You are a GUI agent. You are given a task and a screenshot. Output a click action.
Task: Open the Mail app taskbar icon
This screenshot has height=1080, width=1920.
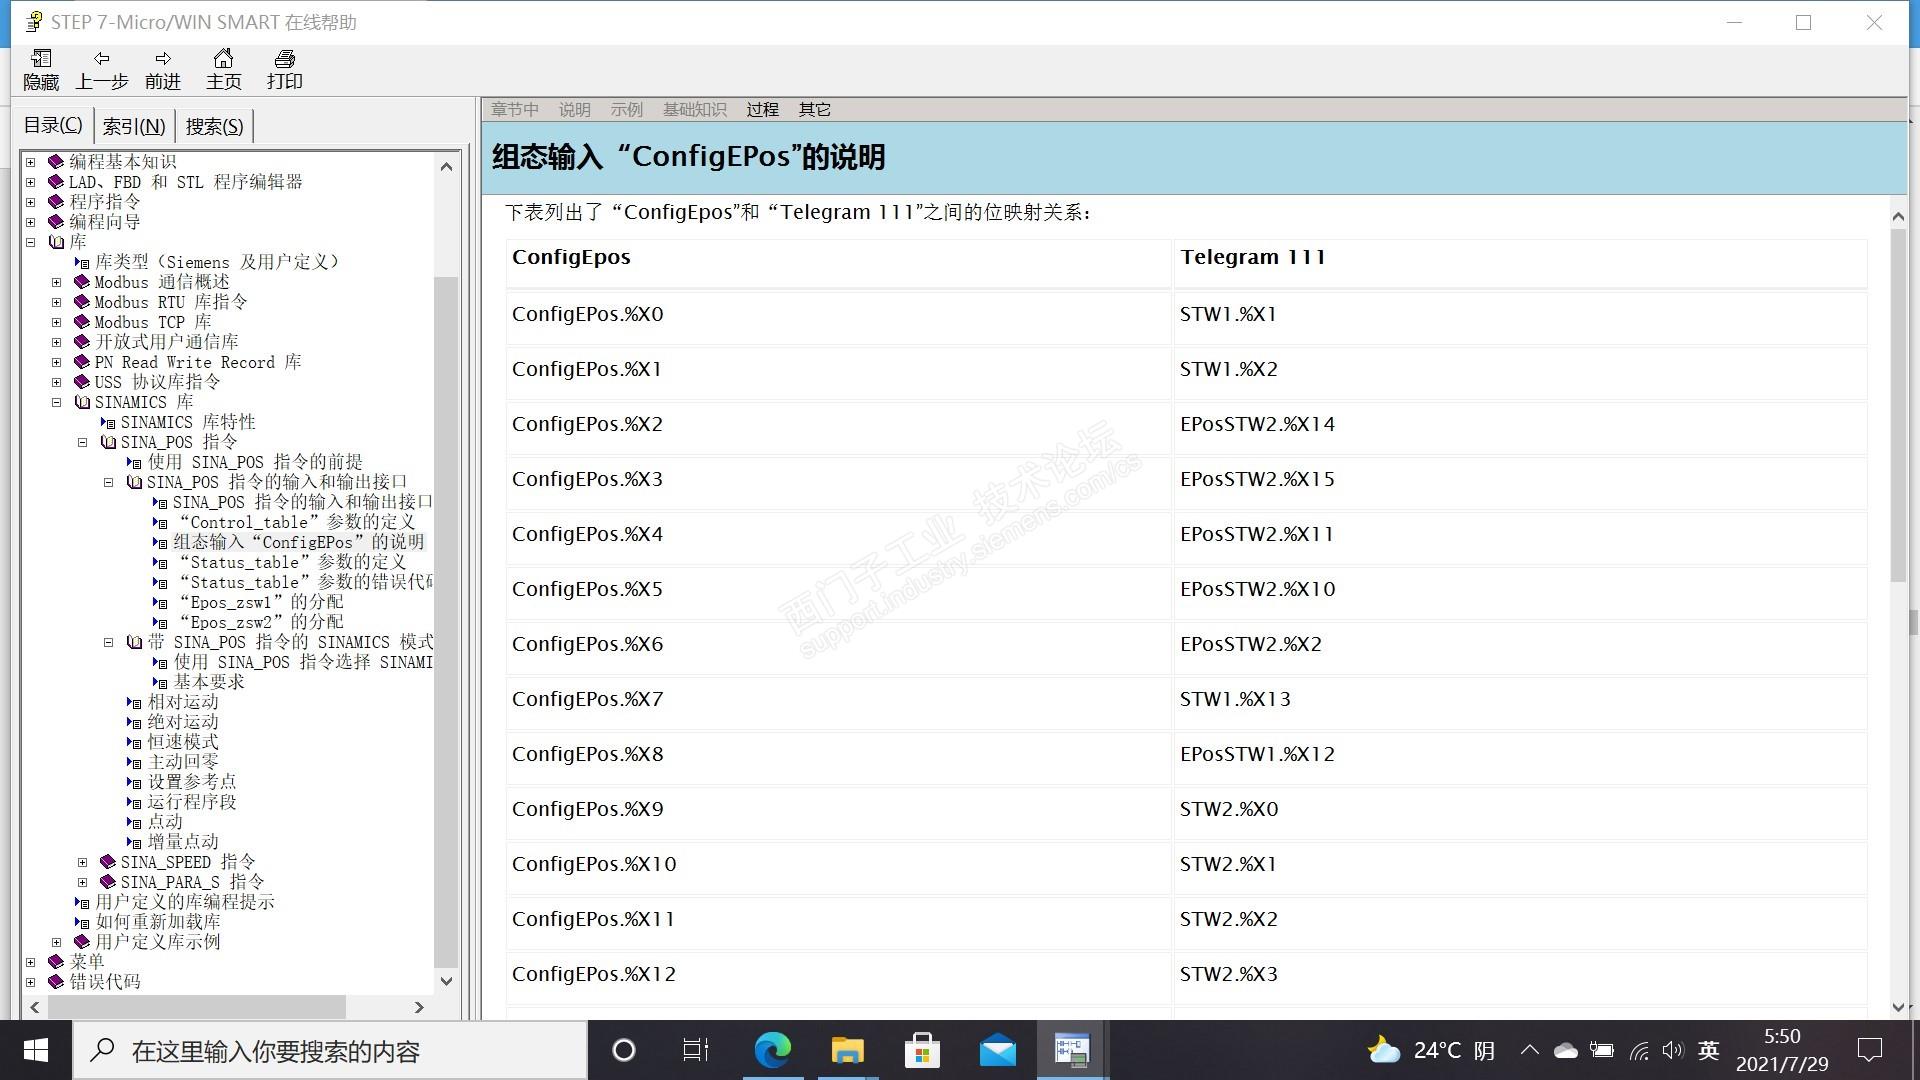[997, 1050]
